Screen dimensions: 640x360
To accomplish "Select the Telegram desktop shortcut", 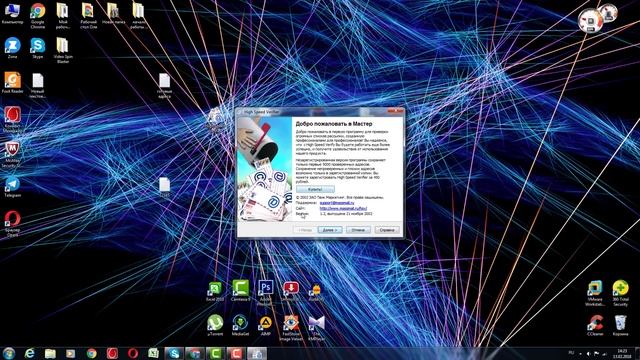I will click(12, 188).
